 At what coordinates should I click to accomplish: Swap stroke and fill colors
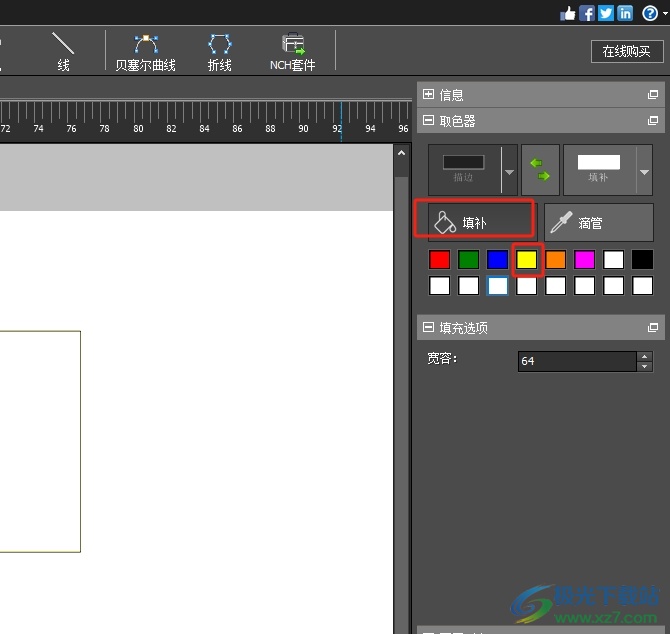pyautogui.click(x=540, y=168)
